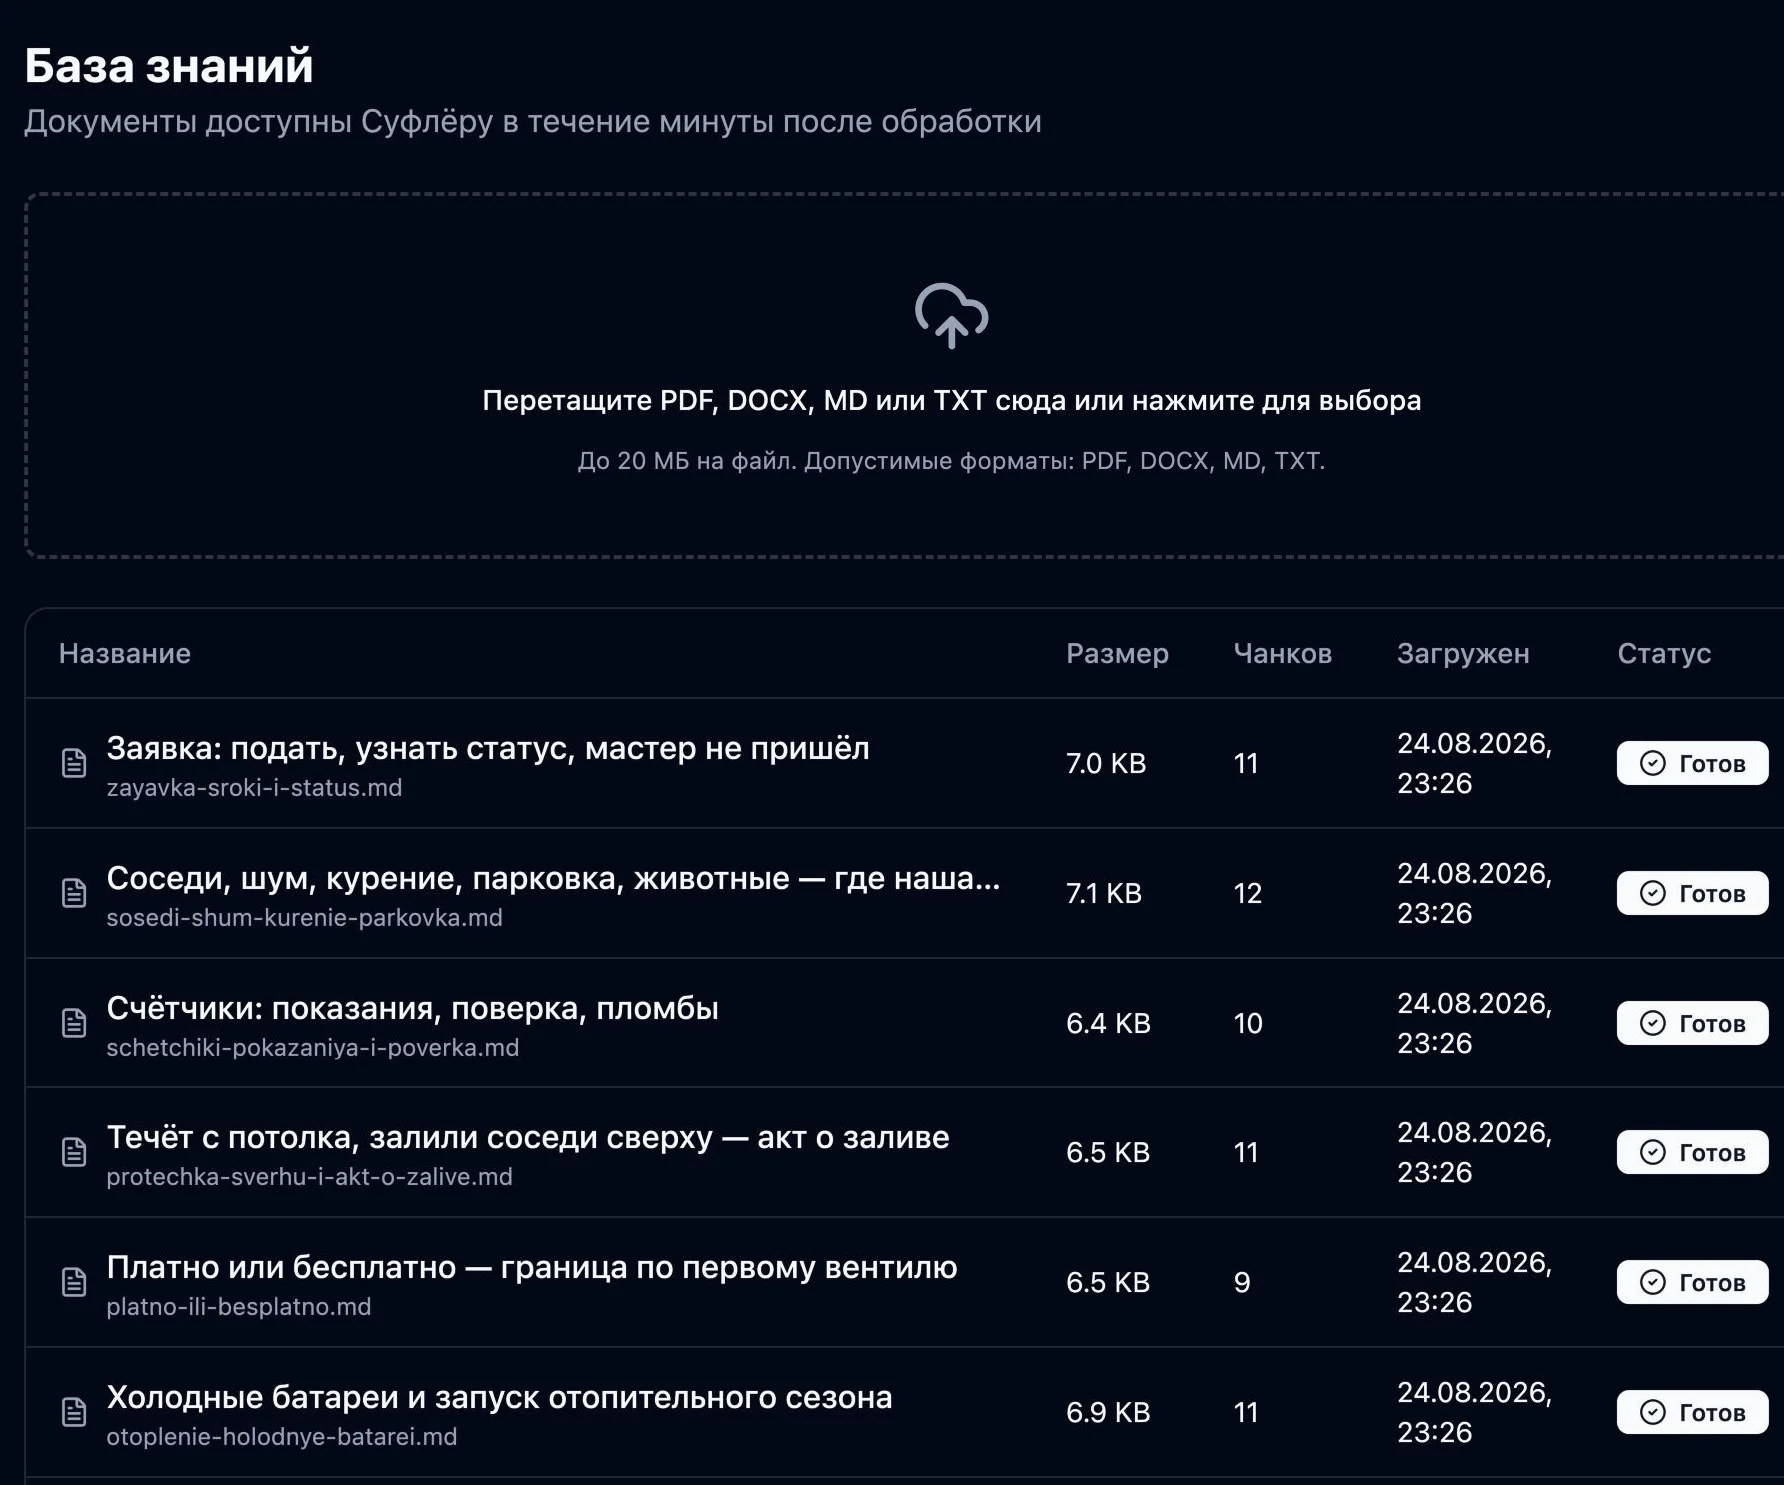Click the Загружен column header
Image resolution: width=1784 pixels, height=1485 pixels.
[x=1463, y=654]
